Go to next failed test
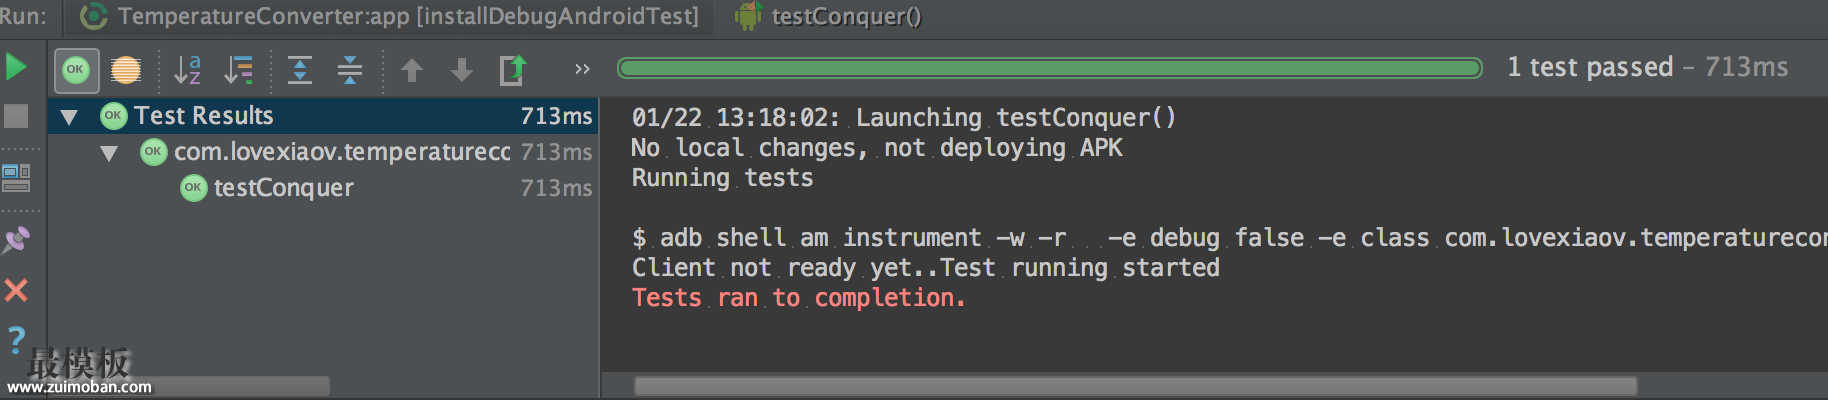Screen dimensions: 1828x400 pos(462,69)
